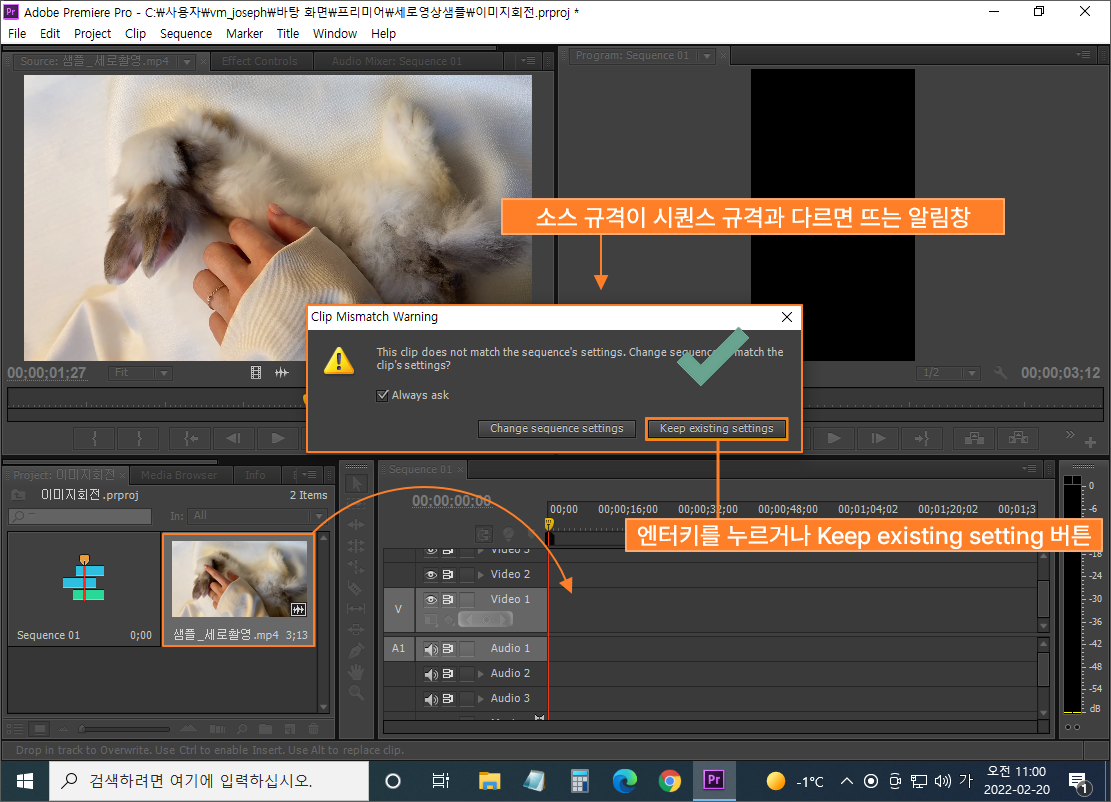Image resolution: width=1111 pixels, height=802 pixels.
Task: Click Drag Video Only filmstrip icon in Source monitor
Action: (x=256, y=373)
